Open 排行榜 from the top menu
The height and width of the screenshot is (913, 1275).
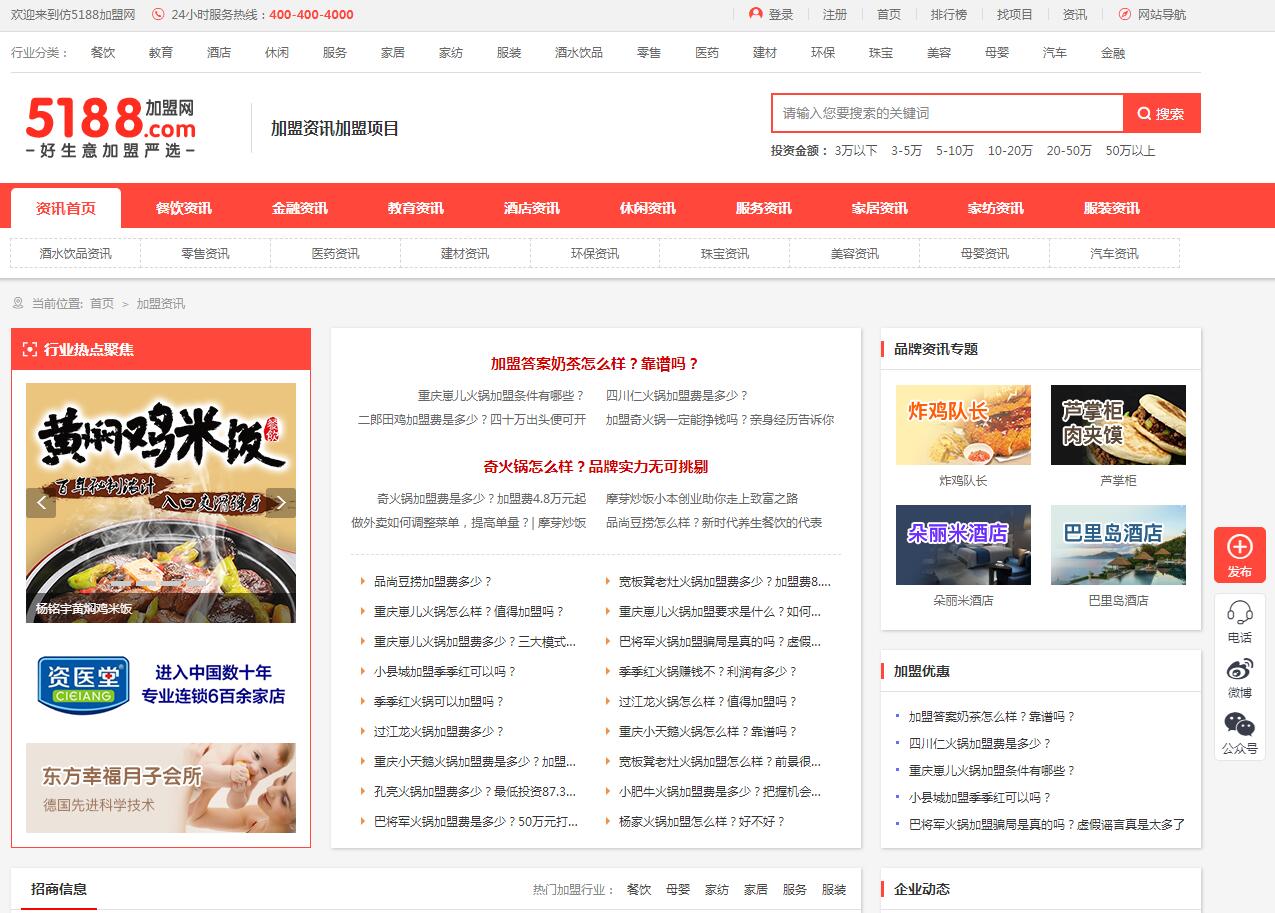(x=949, y=15)
